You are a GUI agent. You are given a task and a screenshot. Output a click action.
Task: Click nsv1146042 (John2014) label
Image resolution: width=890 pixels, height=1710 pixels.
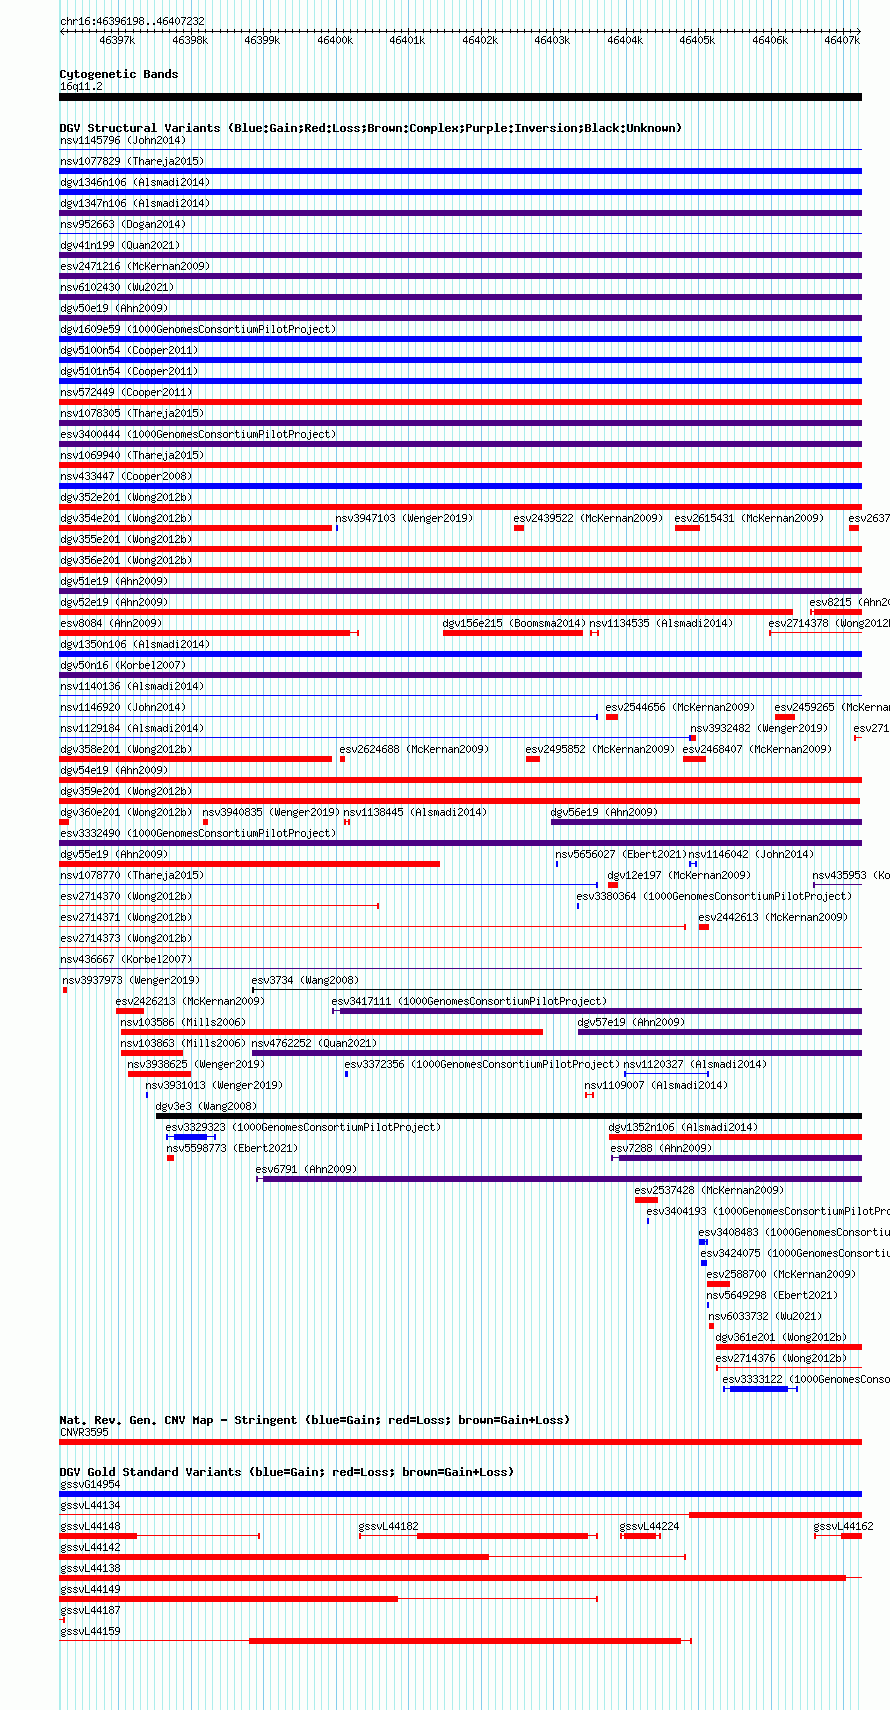(751, 854)
